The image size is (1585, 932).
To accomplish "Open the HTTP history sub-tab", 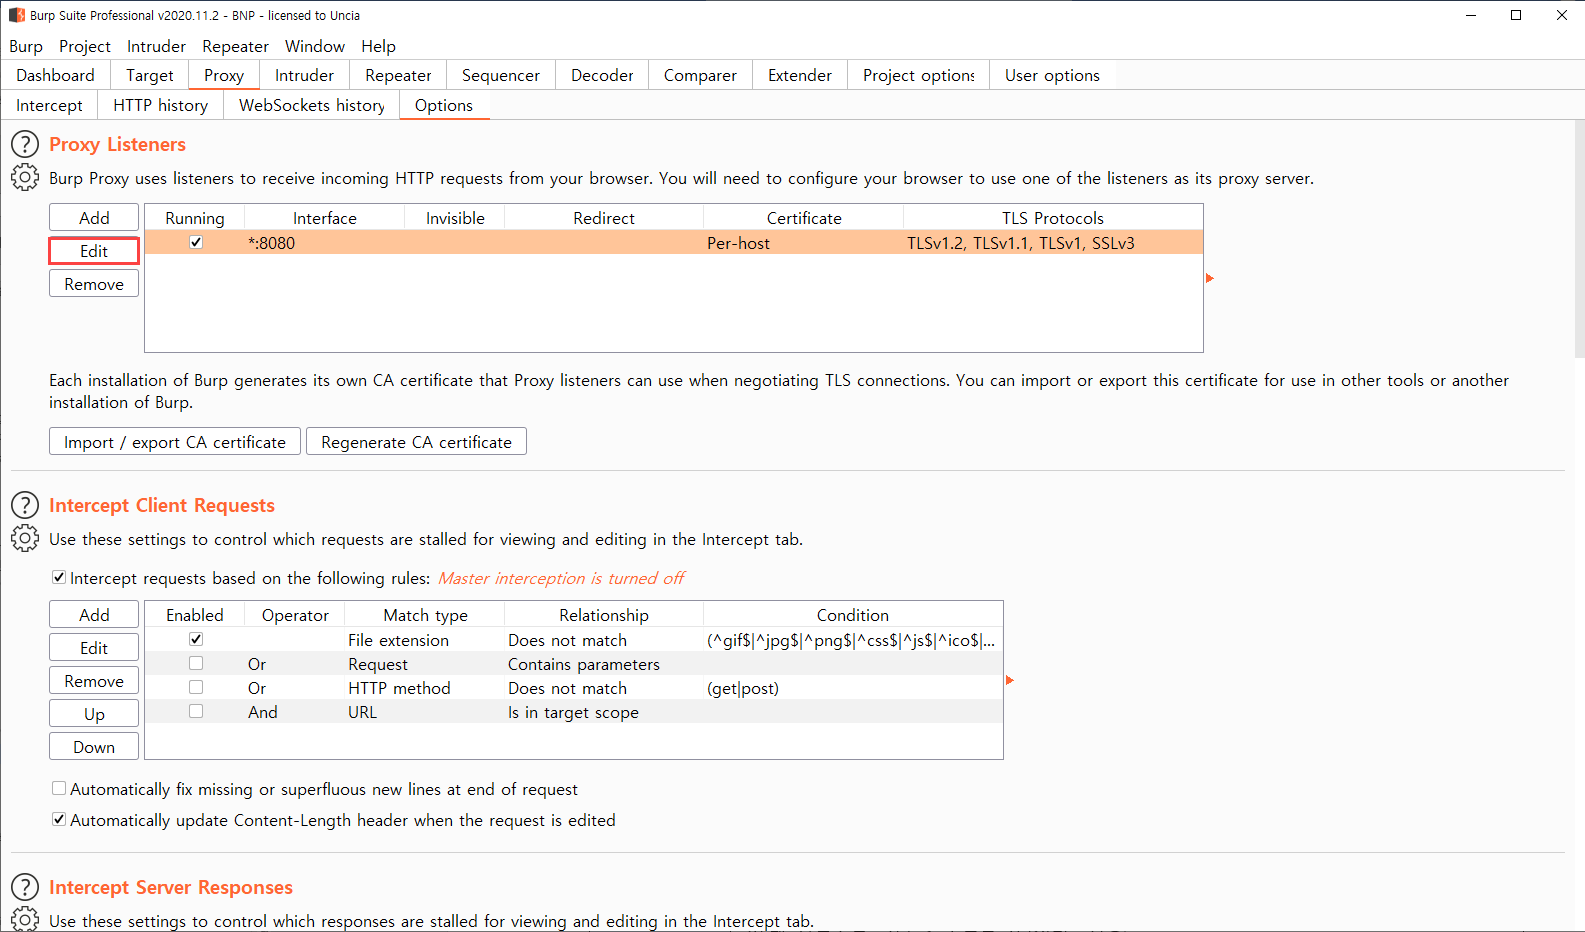I will tap(160, 105).
